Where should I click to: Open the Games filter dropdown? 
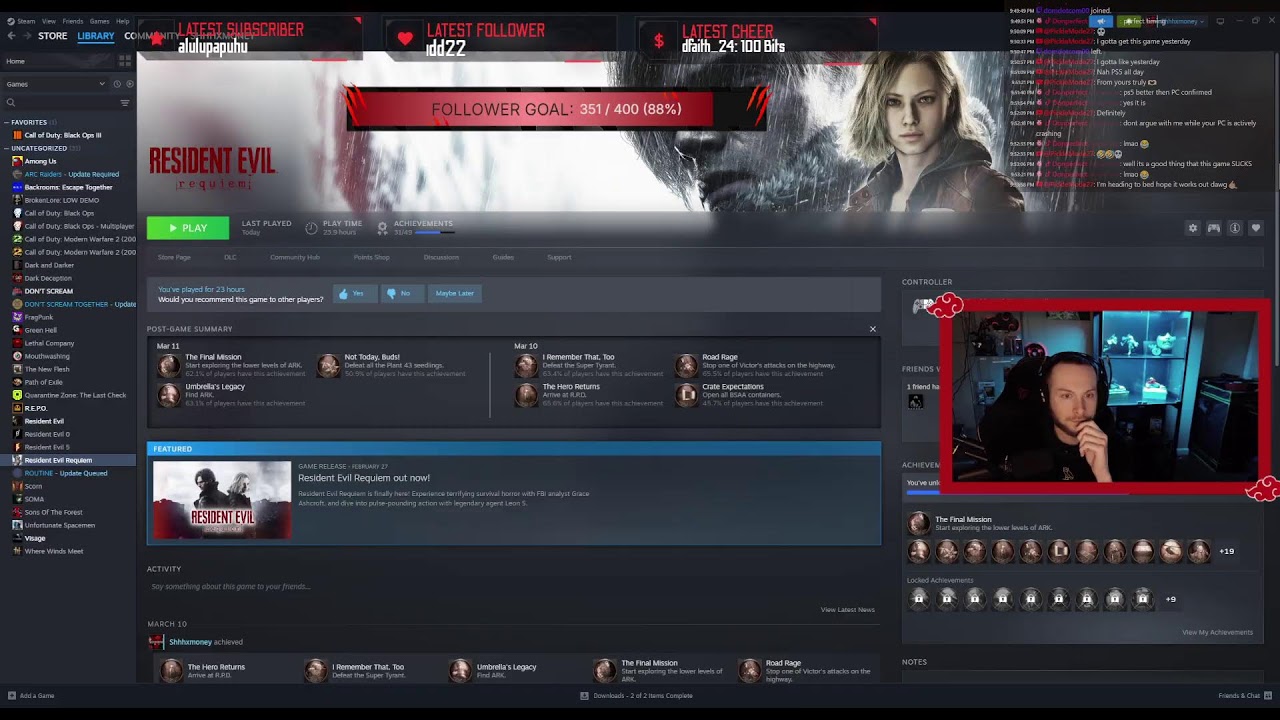pyautogui.click(x=56, y=84)
